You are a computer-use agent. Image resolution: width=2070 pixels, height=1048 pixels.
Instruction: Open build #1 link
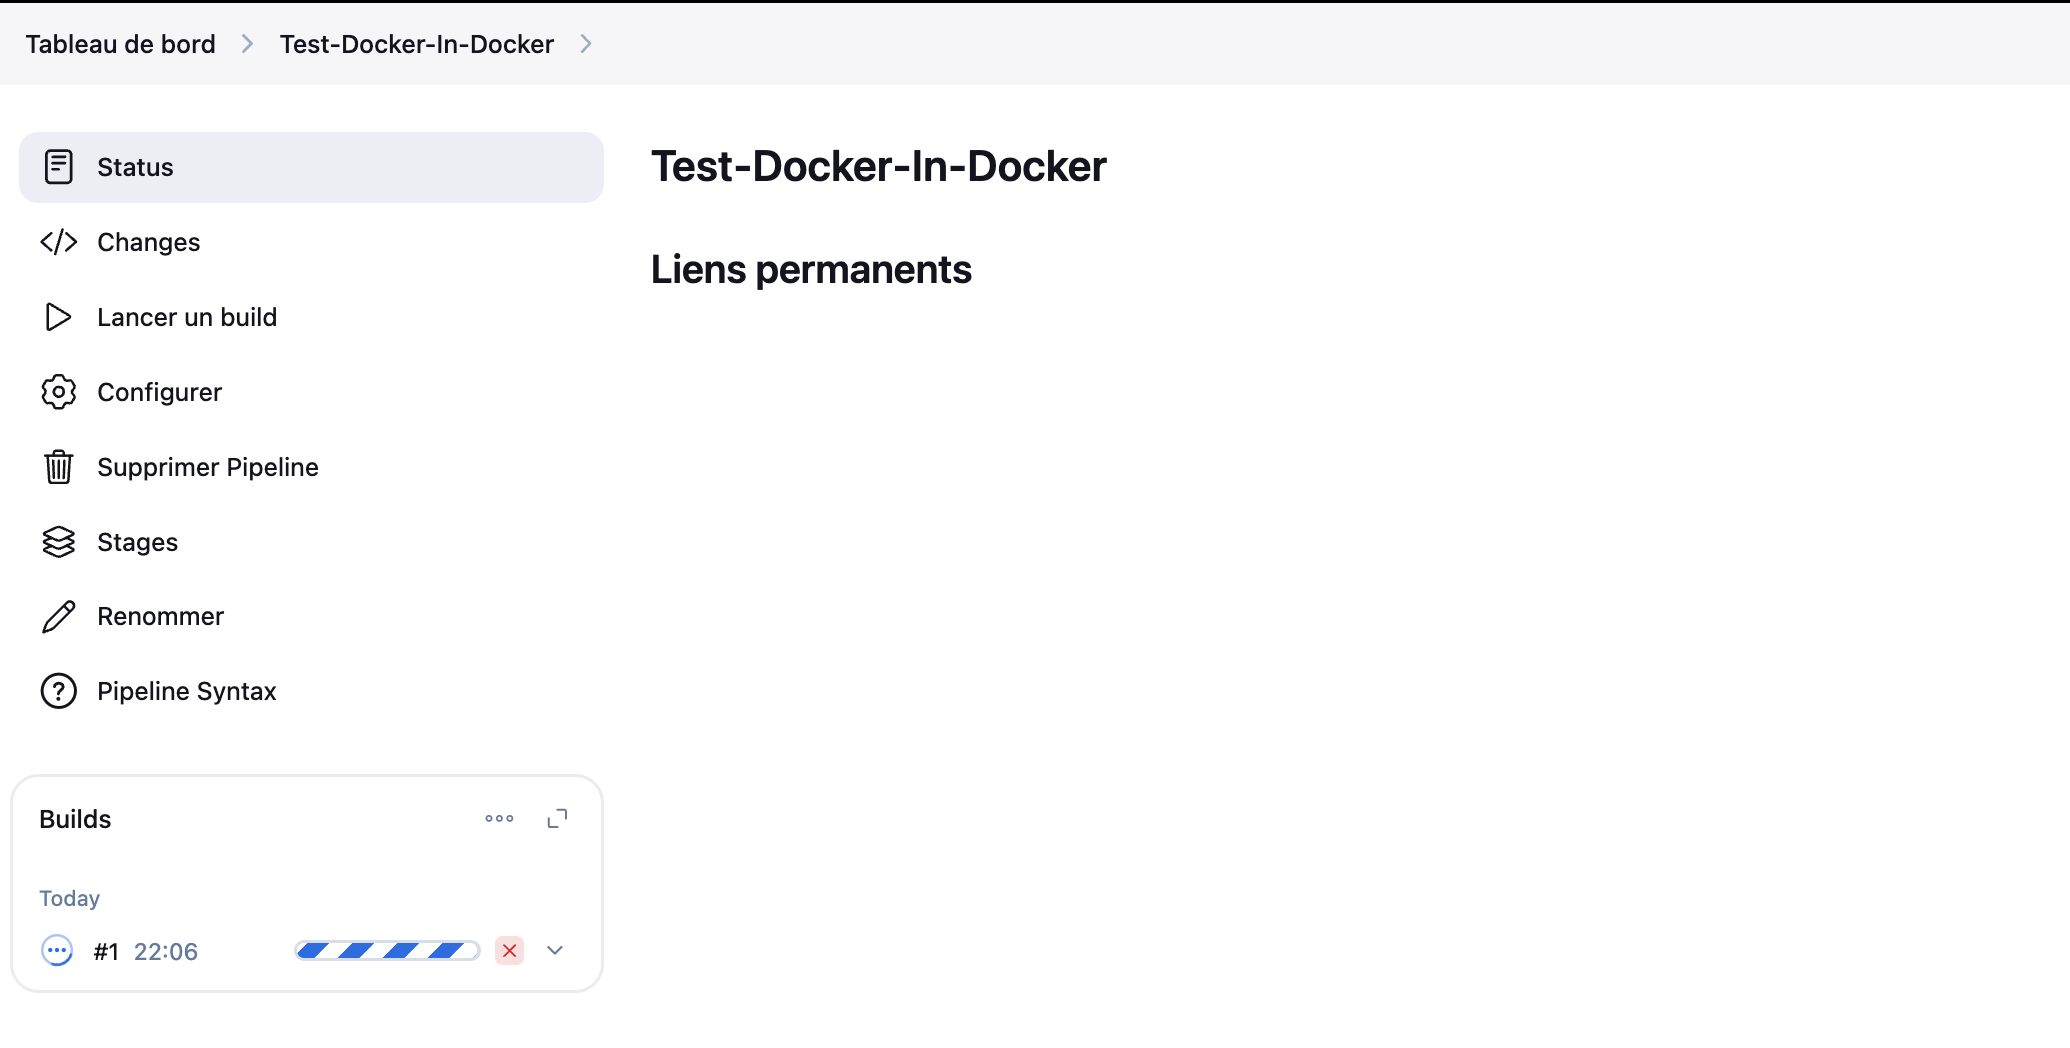coord(106,952)
